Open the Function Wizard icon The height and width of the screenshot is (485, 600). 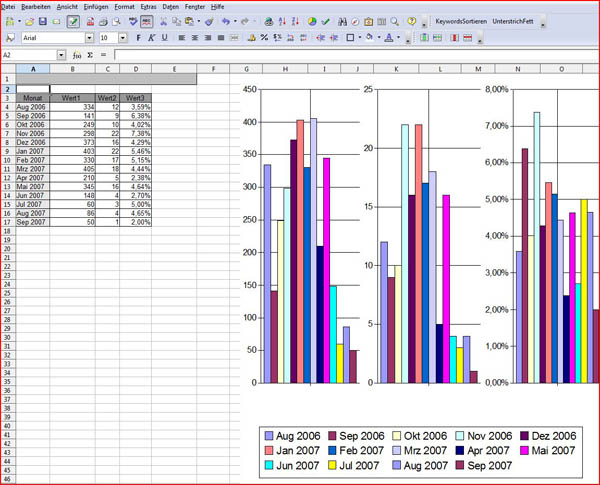coord(77,55)
